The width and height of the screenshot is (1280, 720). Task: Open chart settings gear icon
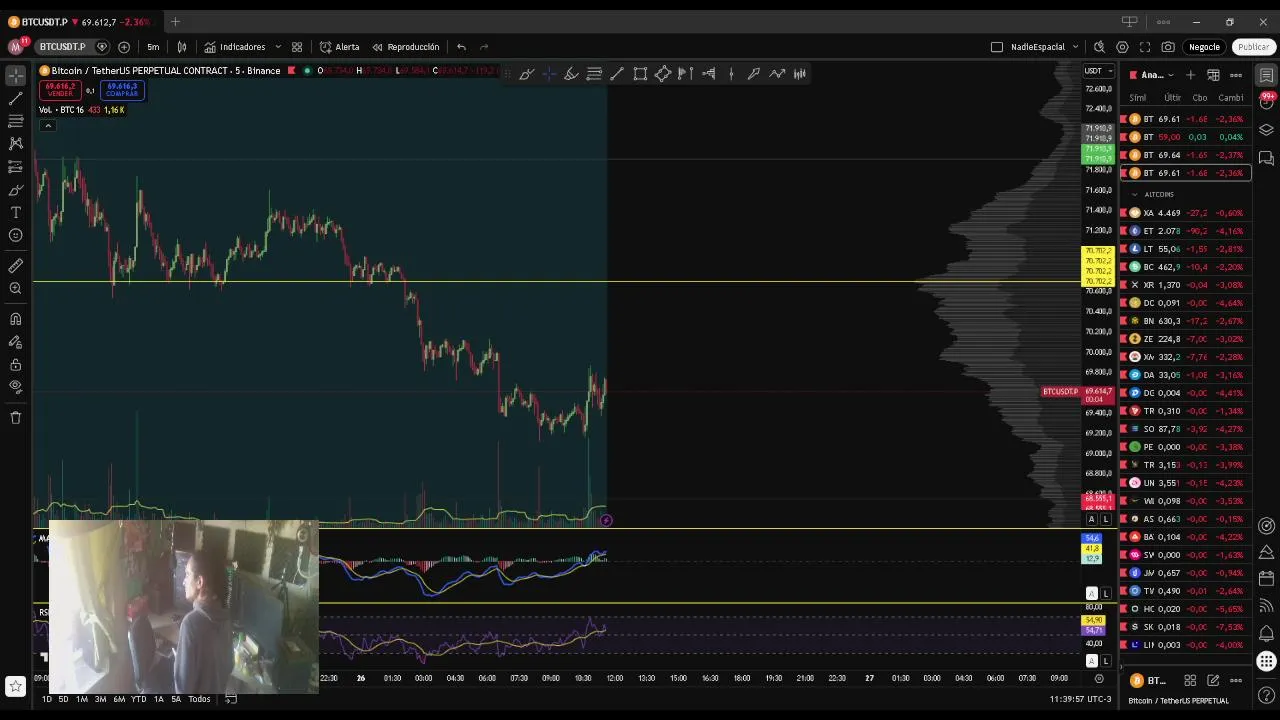coord(1122,47)
